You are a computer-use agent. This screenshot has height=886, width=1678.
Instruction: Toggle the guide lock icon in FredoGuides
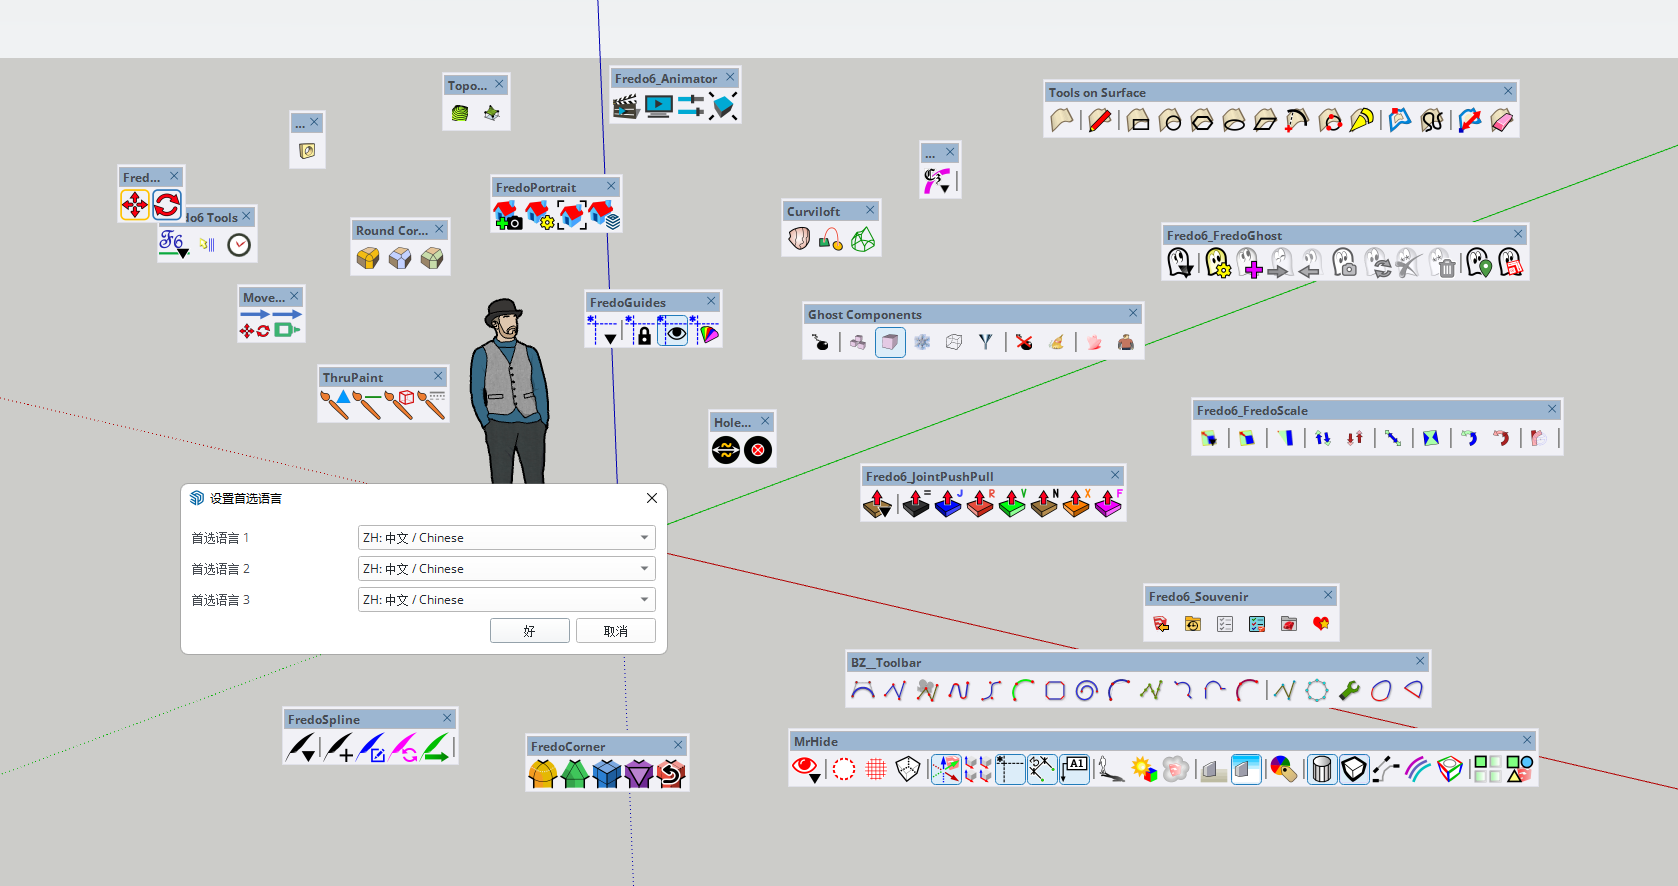644,335
